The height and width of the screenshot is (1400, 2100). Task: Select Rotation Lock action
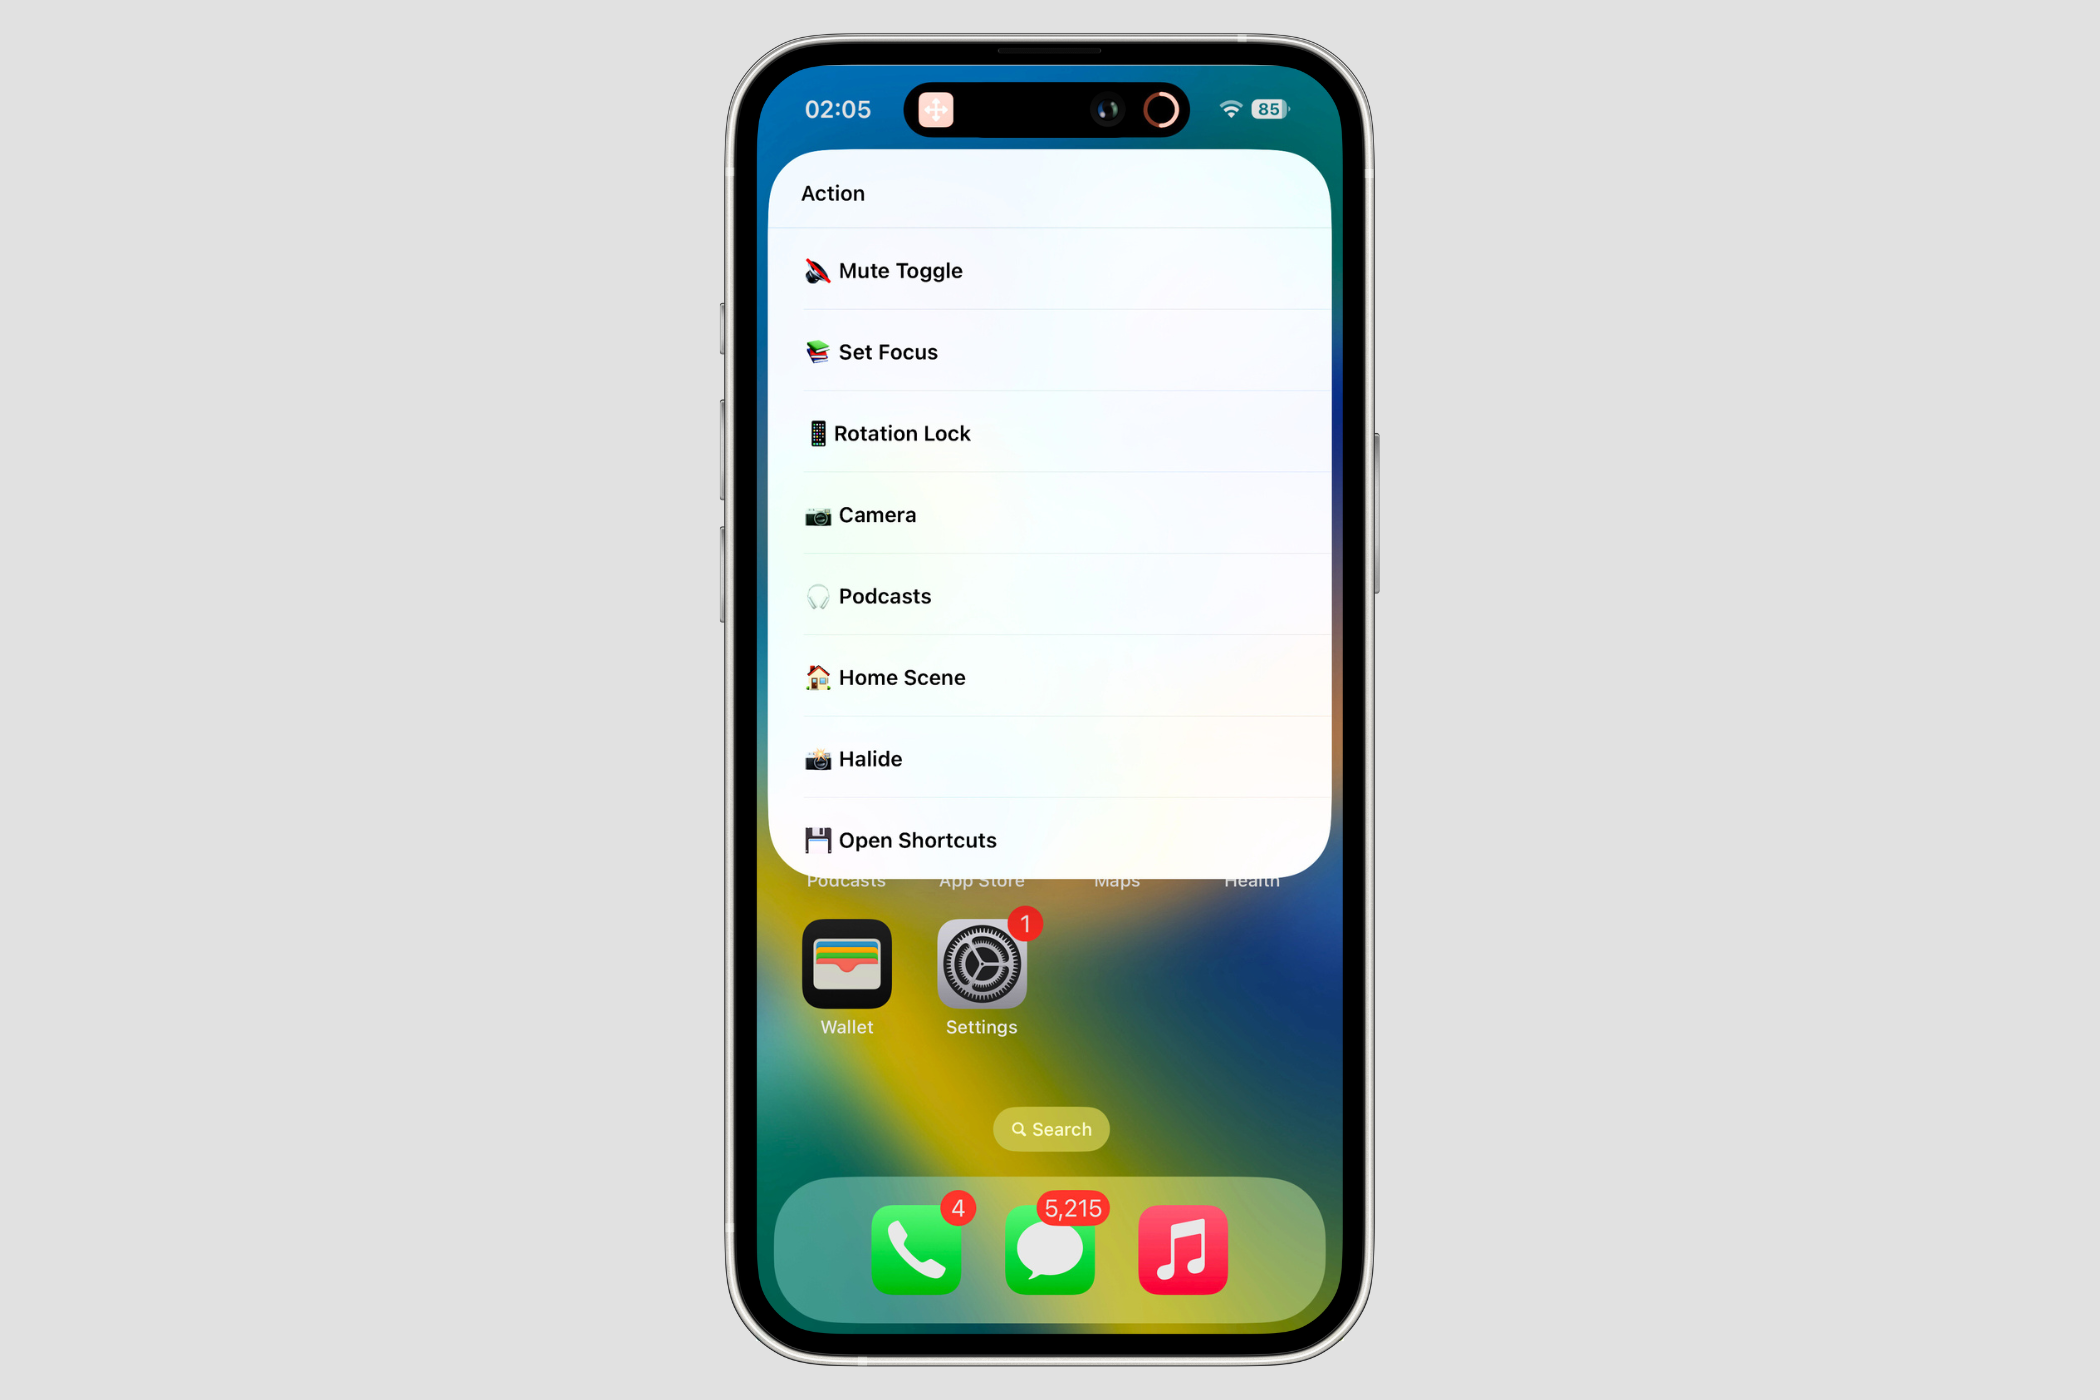1052,433
